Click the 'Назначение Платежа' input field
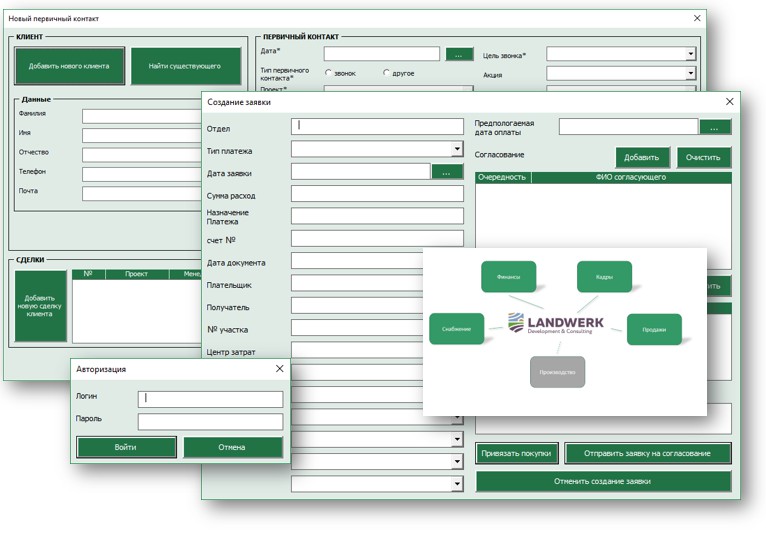 coord(377,216)
